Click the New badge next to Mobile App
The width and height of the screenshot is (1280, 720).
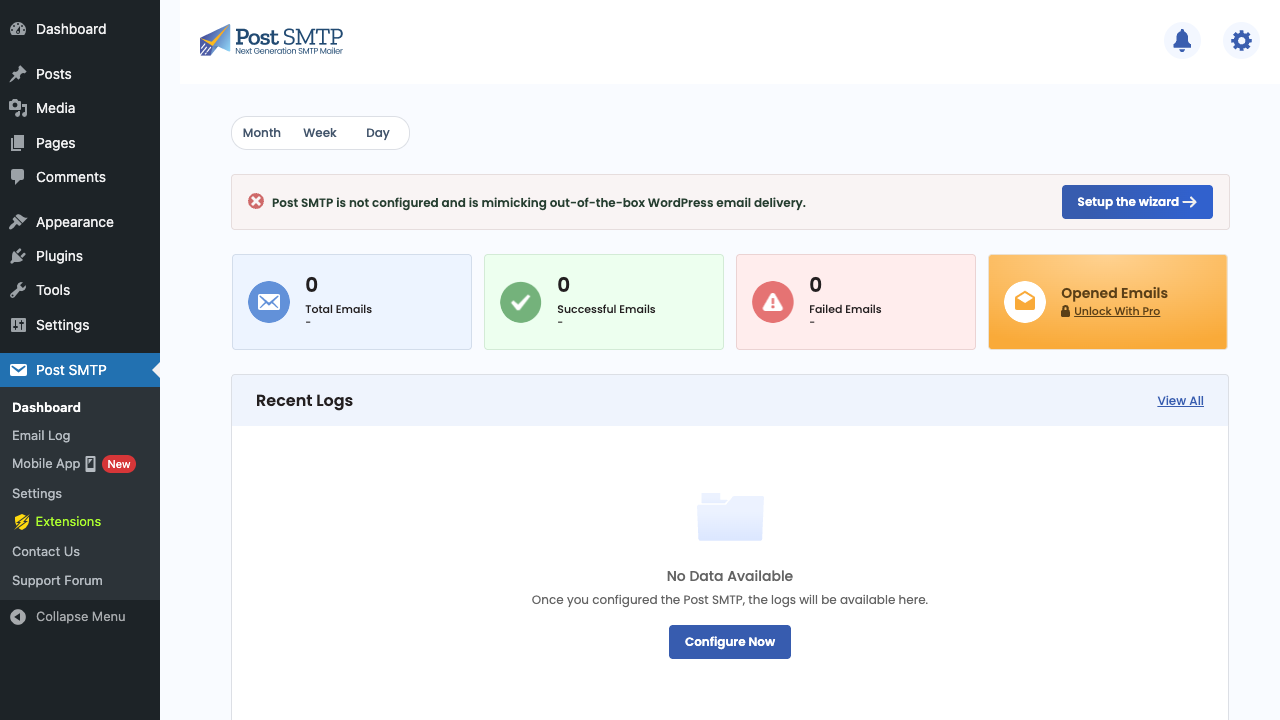[119, 464]
